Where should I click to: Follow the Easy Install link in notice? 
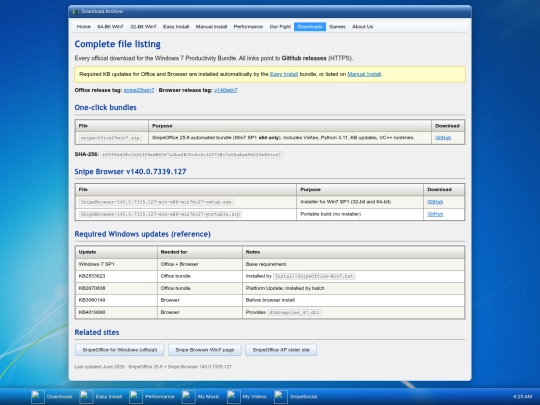coord(284,74)
